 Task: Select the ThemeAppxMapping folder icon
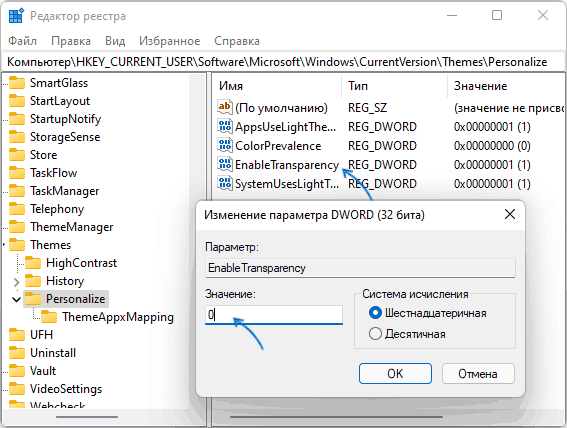click(49, 317)
